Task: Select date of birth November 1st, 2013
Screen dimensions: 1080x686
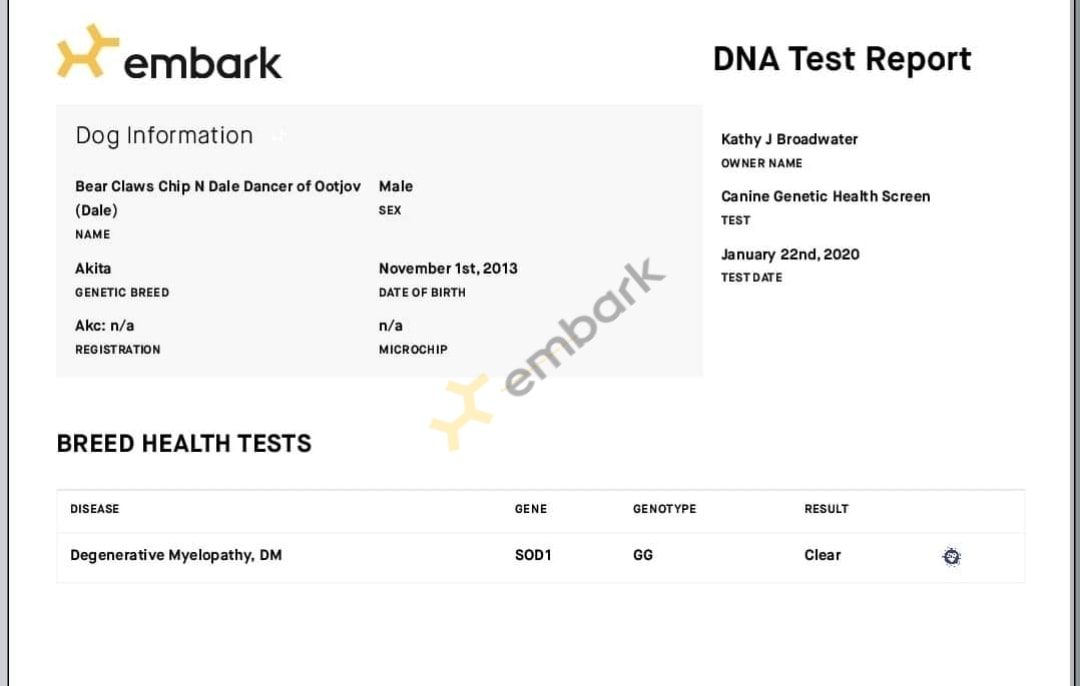Action: [x=448, y=268]
